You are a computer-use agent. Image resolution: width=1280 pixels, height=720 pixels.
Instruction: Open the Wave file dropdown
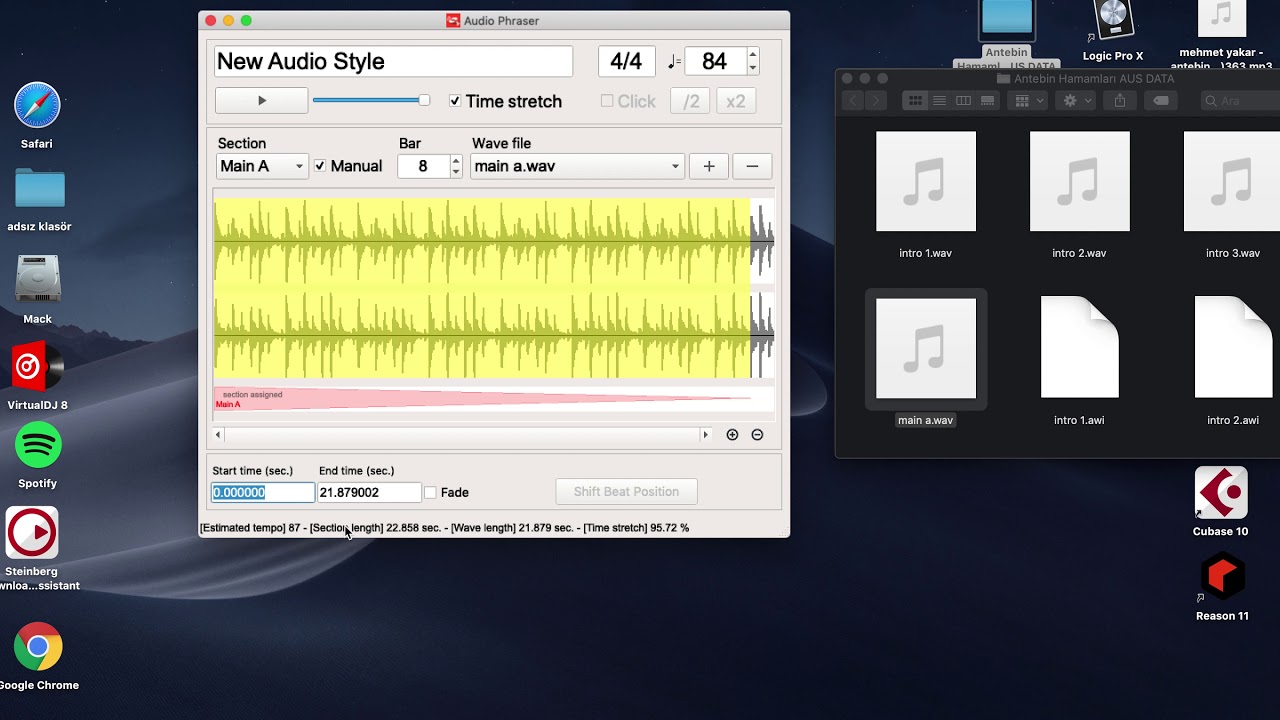577,166
